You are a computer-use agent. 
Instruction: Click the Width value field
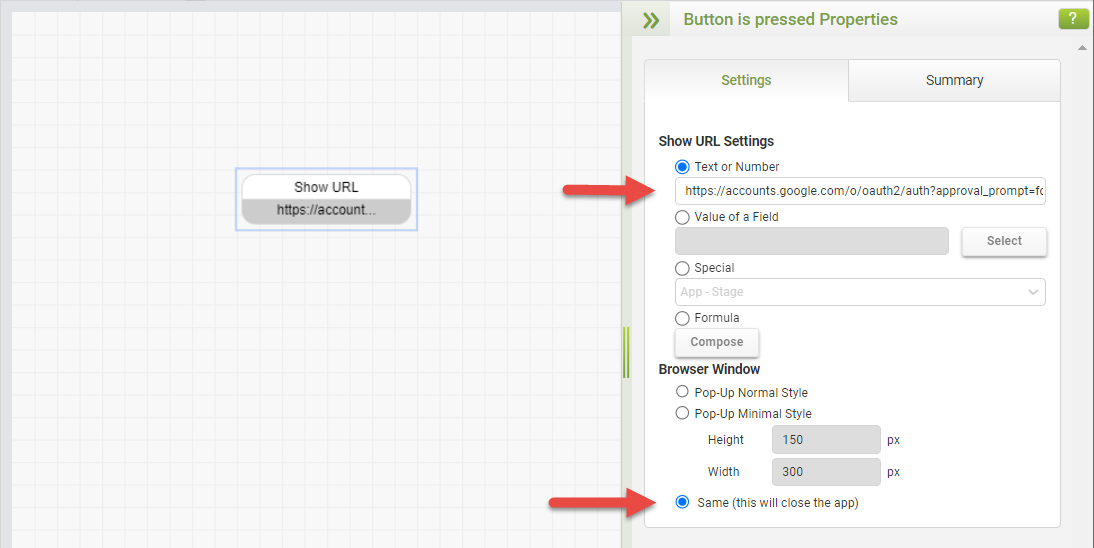point(826,472)
